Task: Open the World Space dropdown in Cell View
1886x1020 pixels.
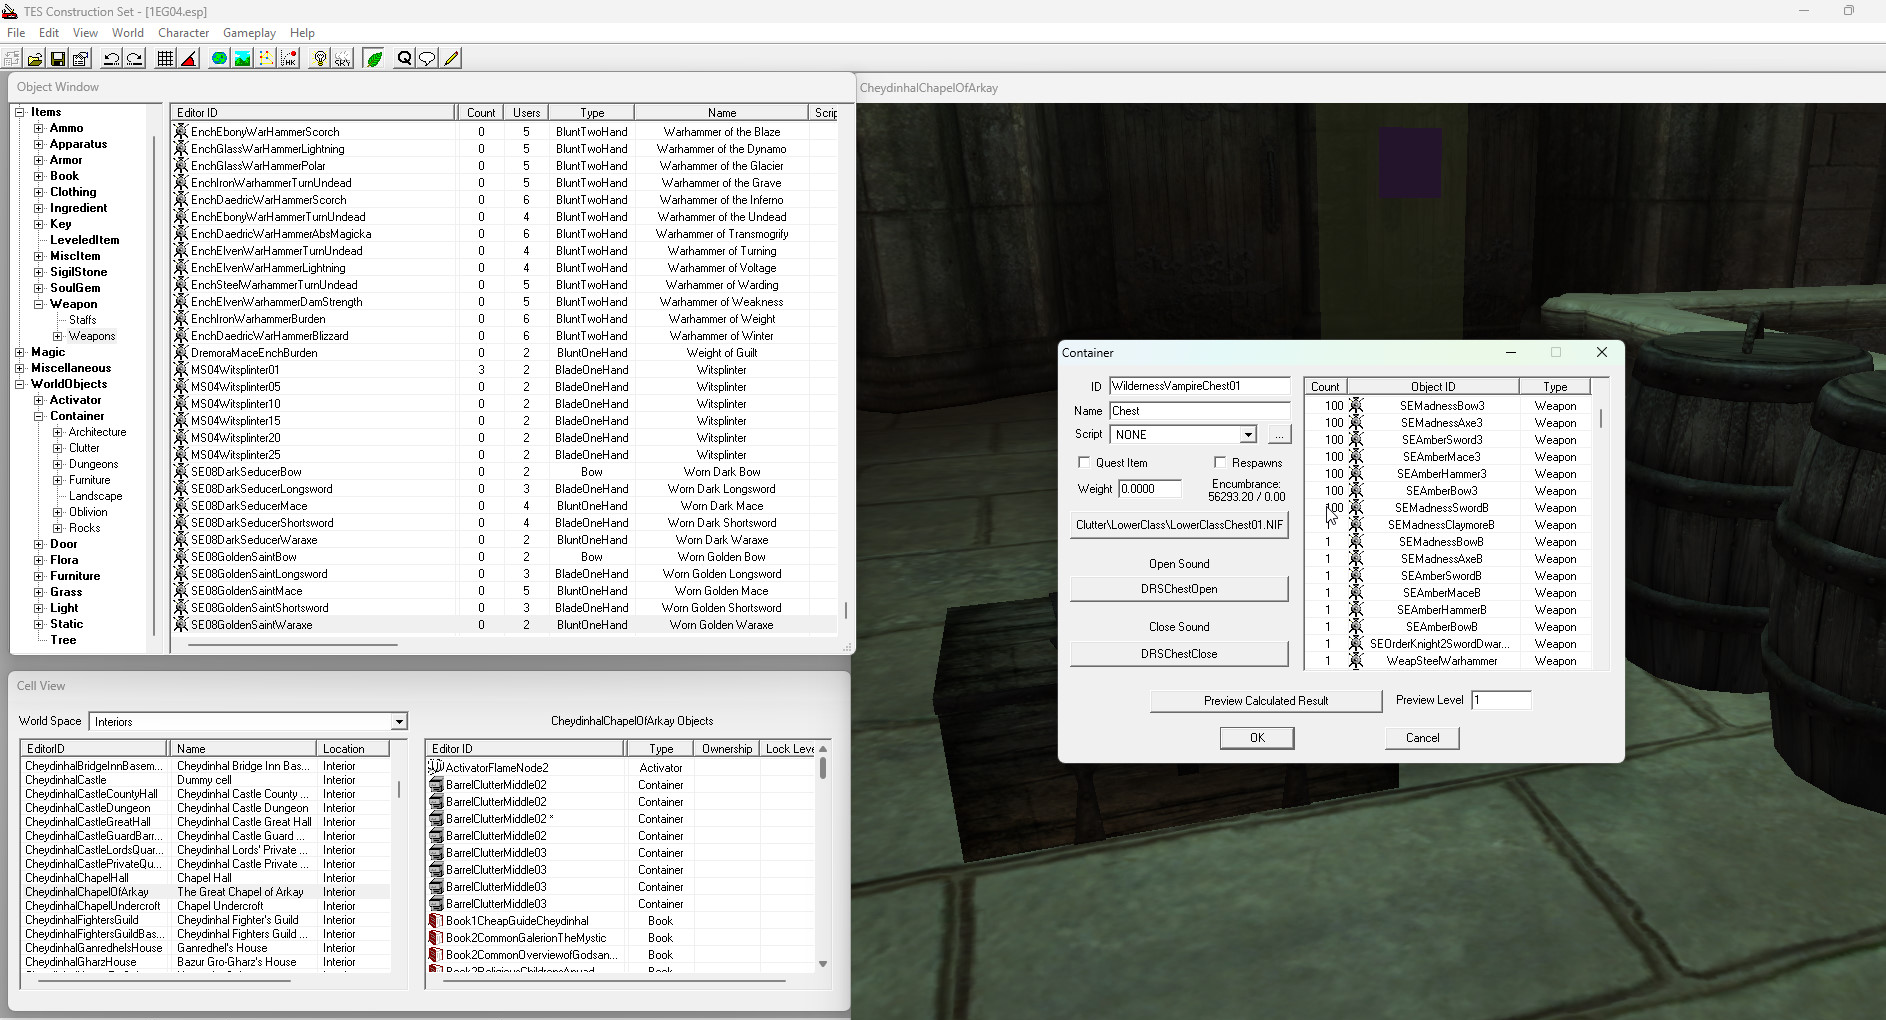Action: [x=399, y=722]
